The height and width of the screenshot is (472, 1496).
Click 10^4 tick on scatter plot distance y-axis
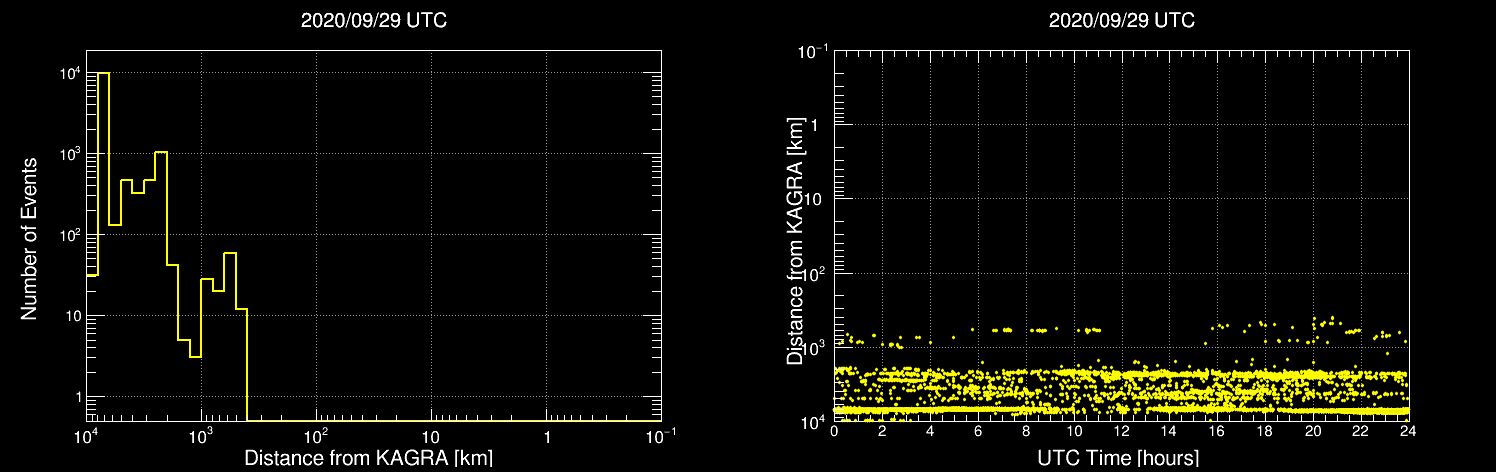(x=815, y=421)
